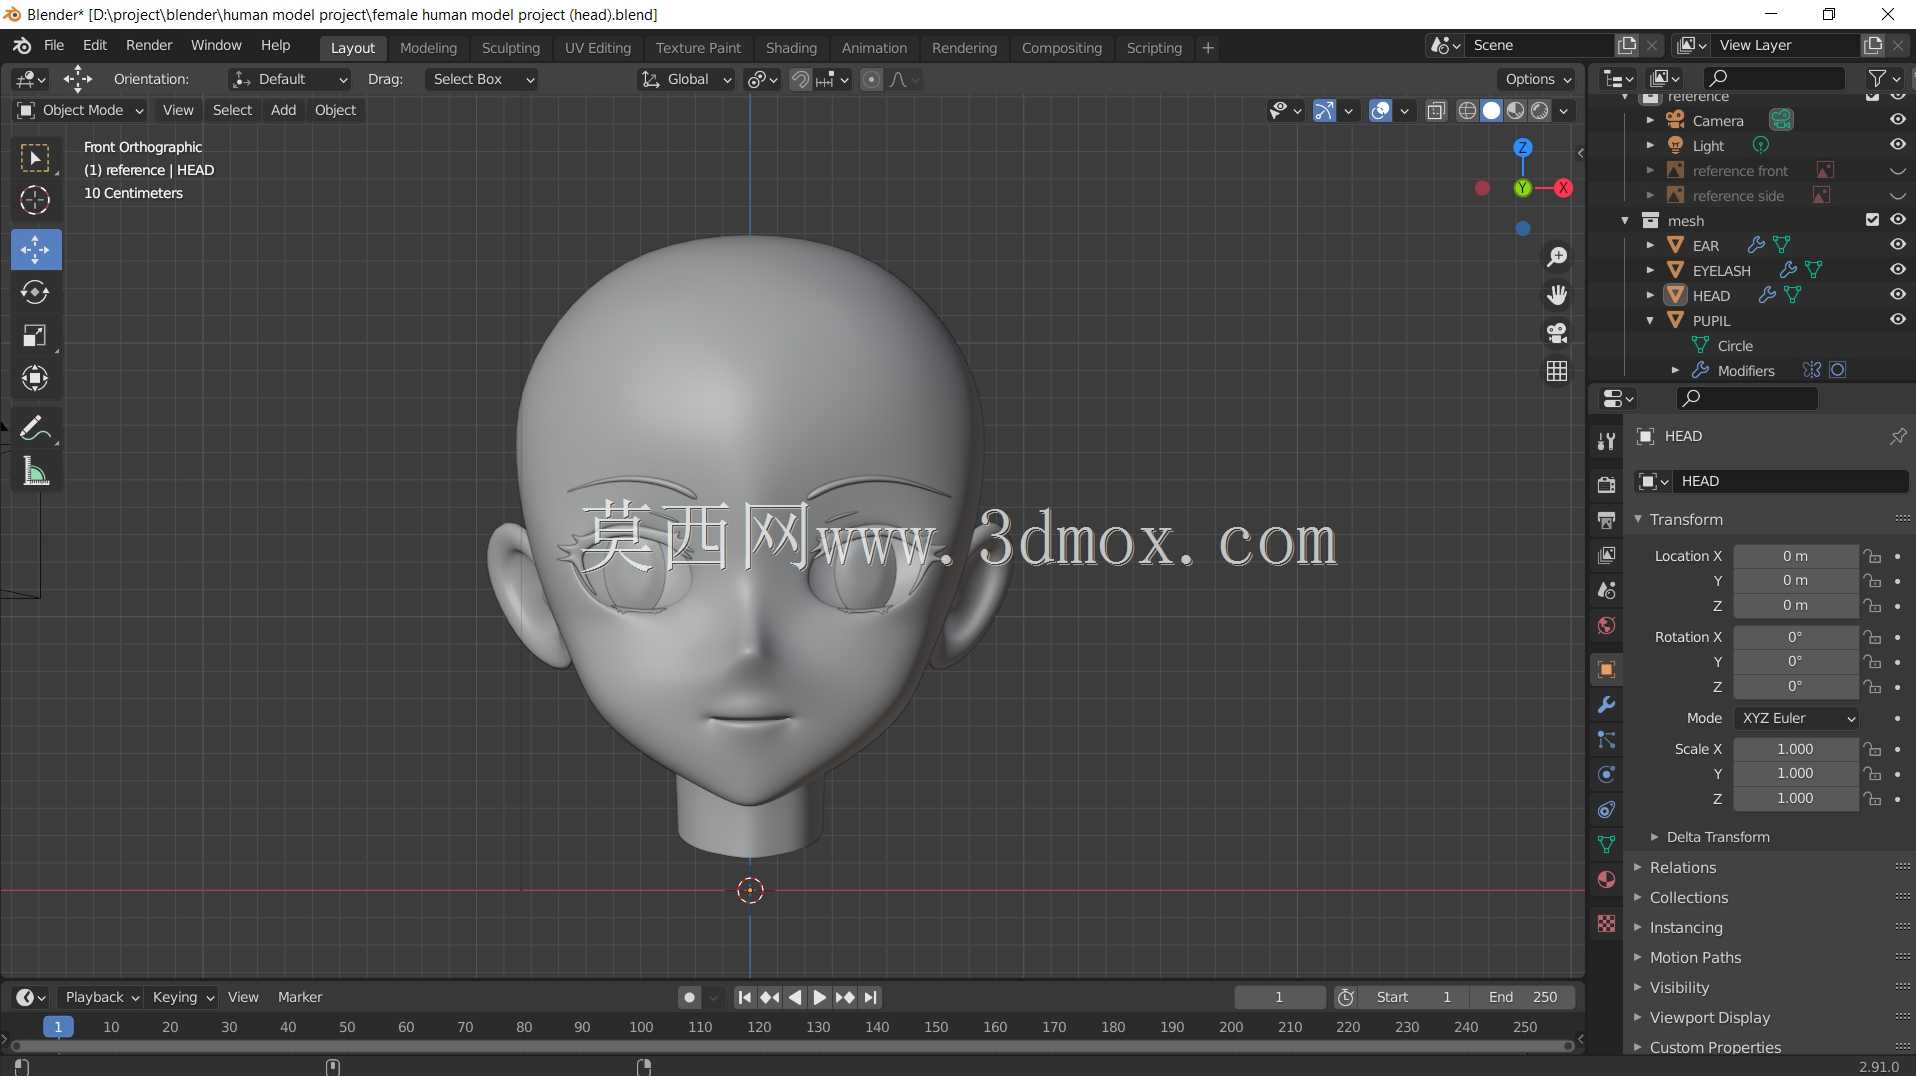Collapse the PUPIL tree item
The image size is (1916, 1076).
click(x=1650, y=320)
